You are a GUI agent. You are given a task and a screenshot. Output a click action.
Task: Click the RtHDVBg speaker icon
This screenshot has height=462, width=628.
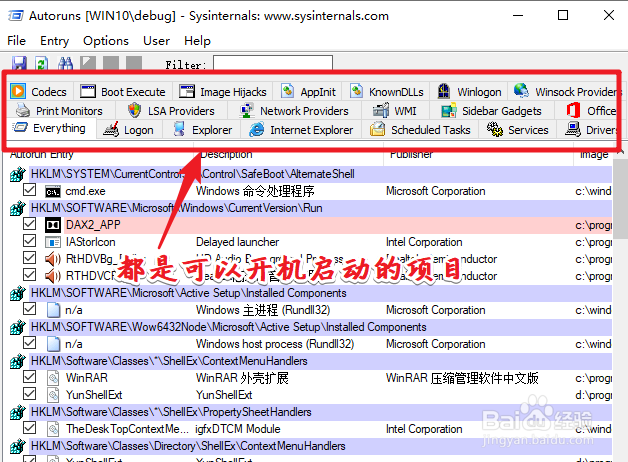(53, 259)
